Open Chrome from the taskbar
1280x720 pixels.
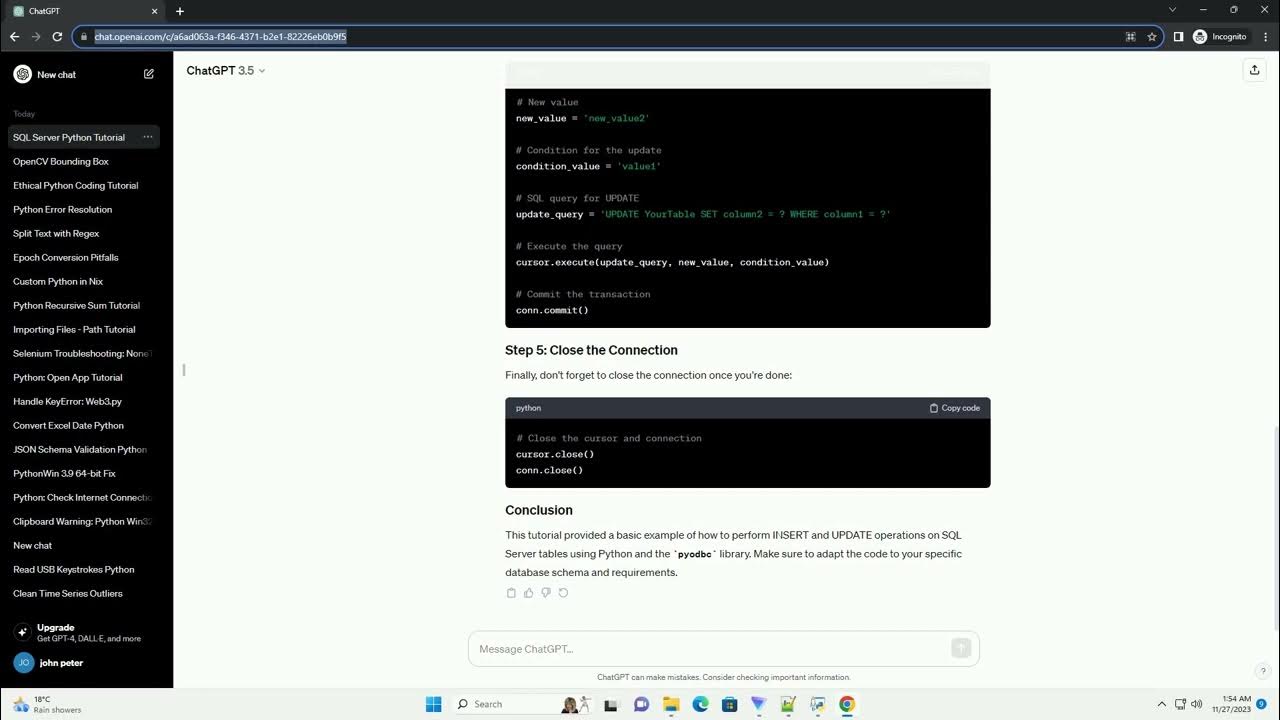(847, 704)
